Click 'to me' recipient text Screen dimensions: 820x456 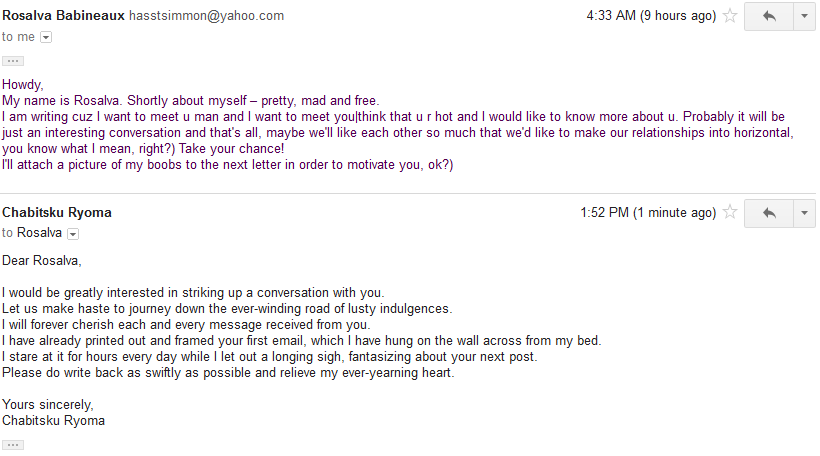[18, 37]
